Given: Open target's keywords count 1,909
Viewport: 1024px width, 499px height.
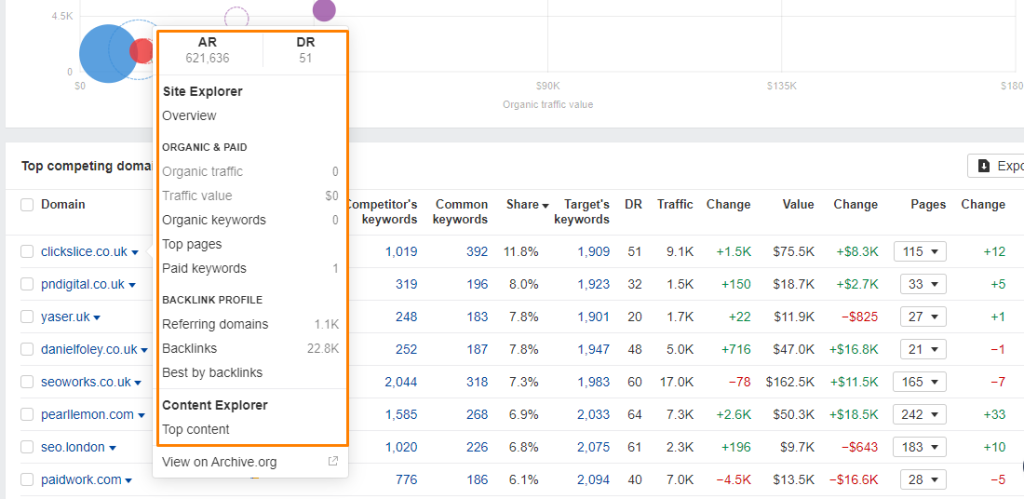Looking at the screenshot, I should pos(593,251).
